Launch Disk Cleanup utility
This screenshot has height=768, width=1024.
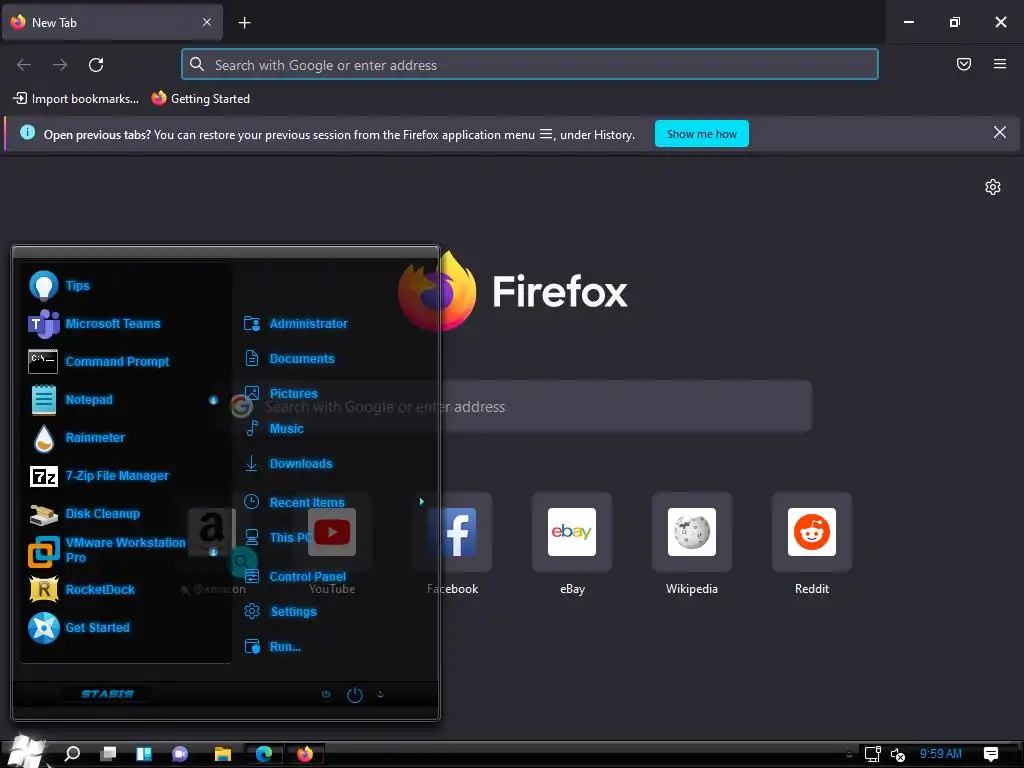tap(85, 514)
